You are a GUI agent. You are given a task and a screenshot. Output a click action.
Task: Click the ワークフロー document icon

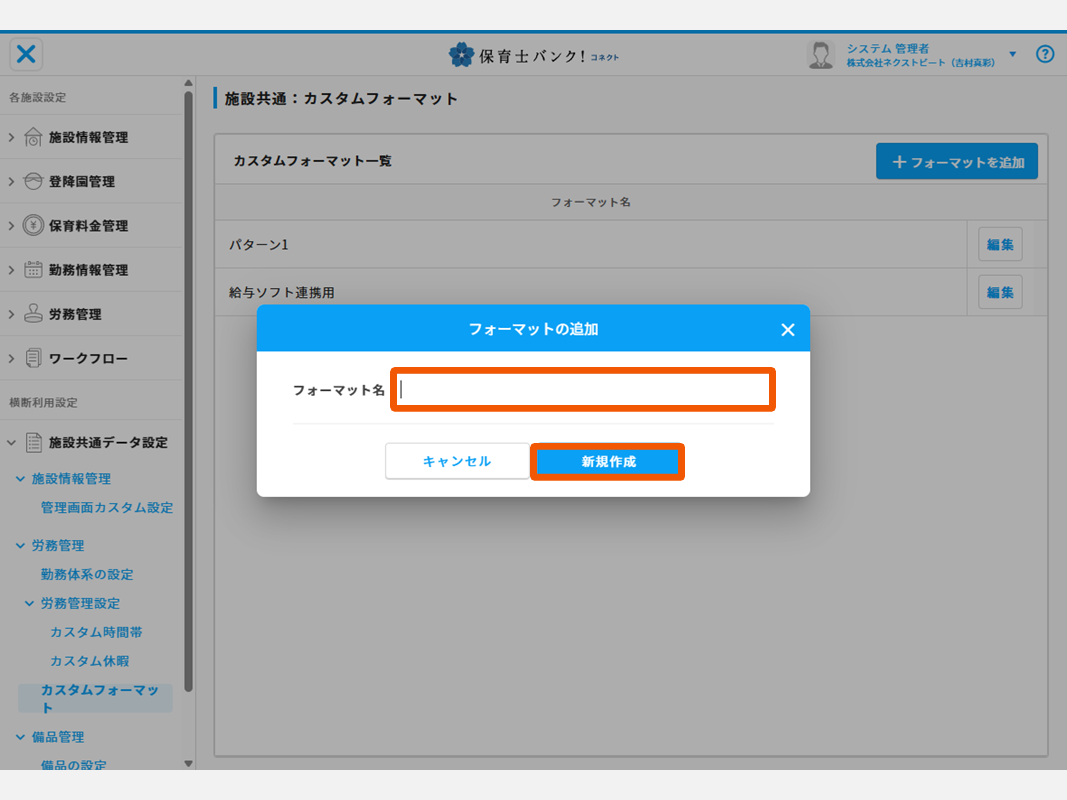33,358
